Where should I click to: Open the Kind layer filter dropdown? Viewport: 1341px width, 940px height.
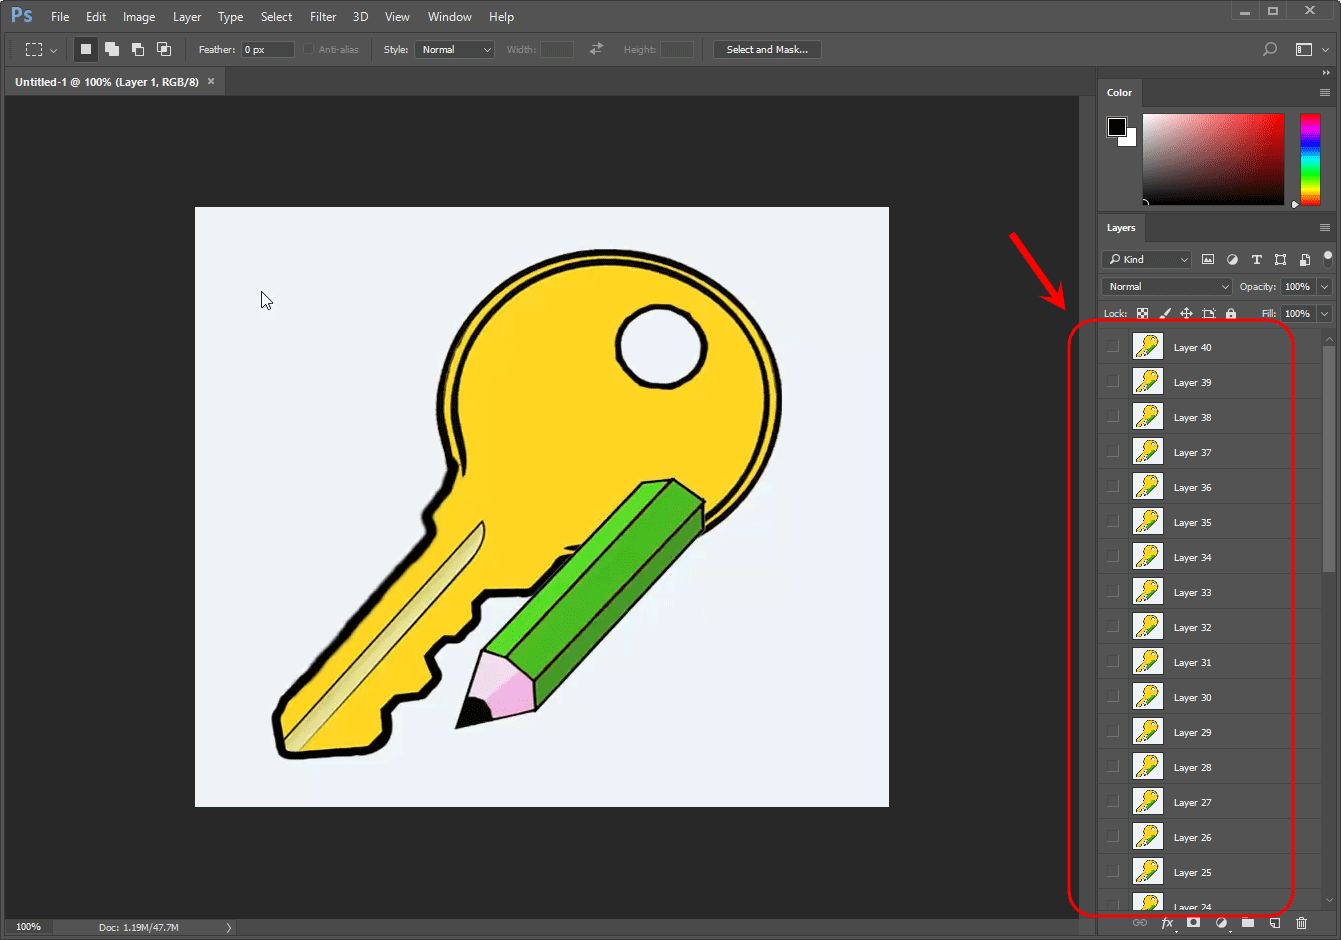(x=1147, y=259)
